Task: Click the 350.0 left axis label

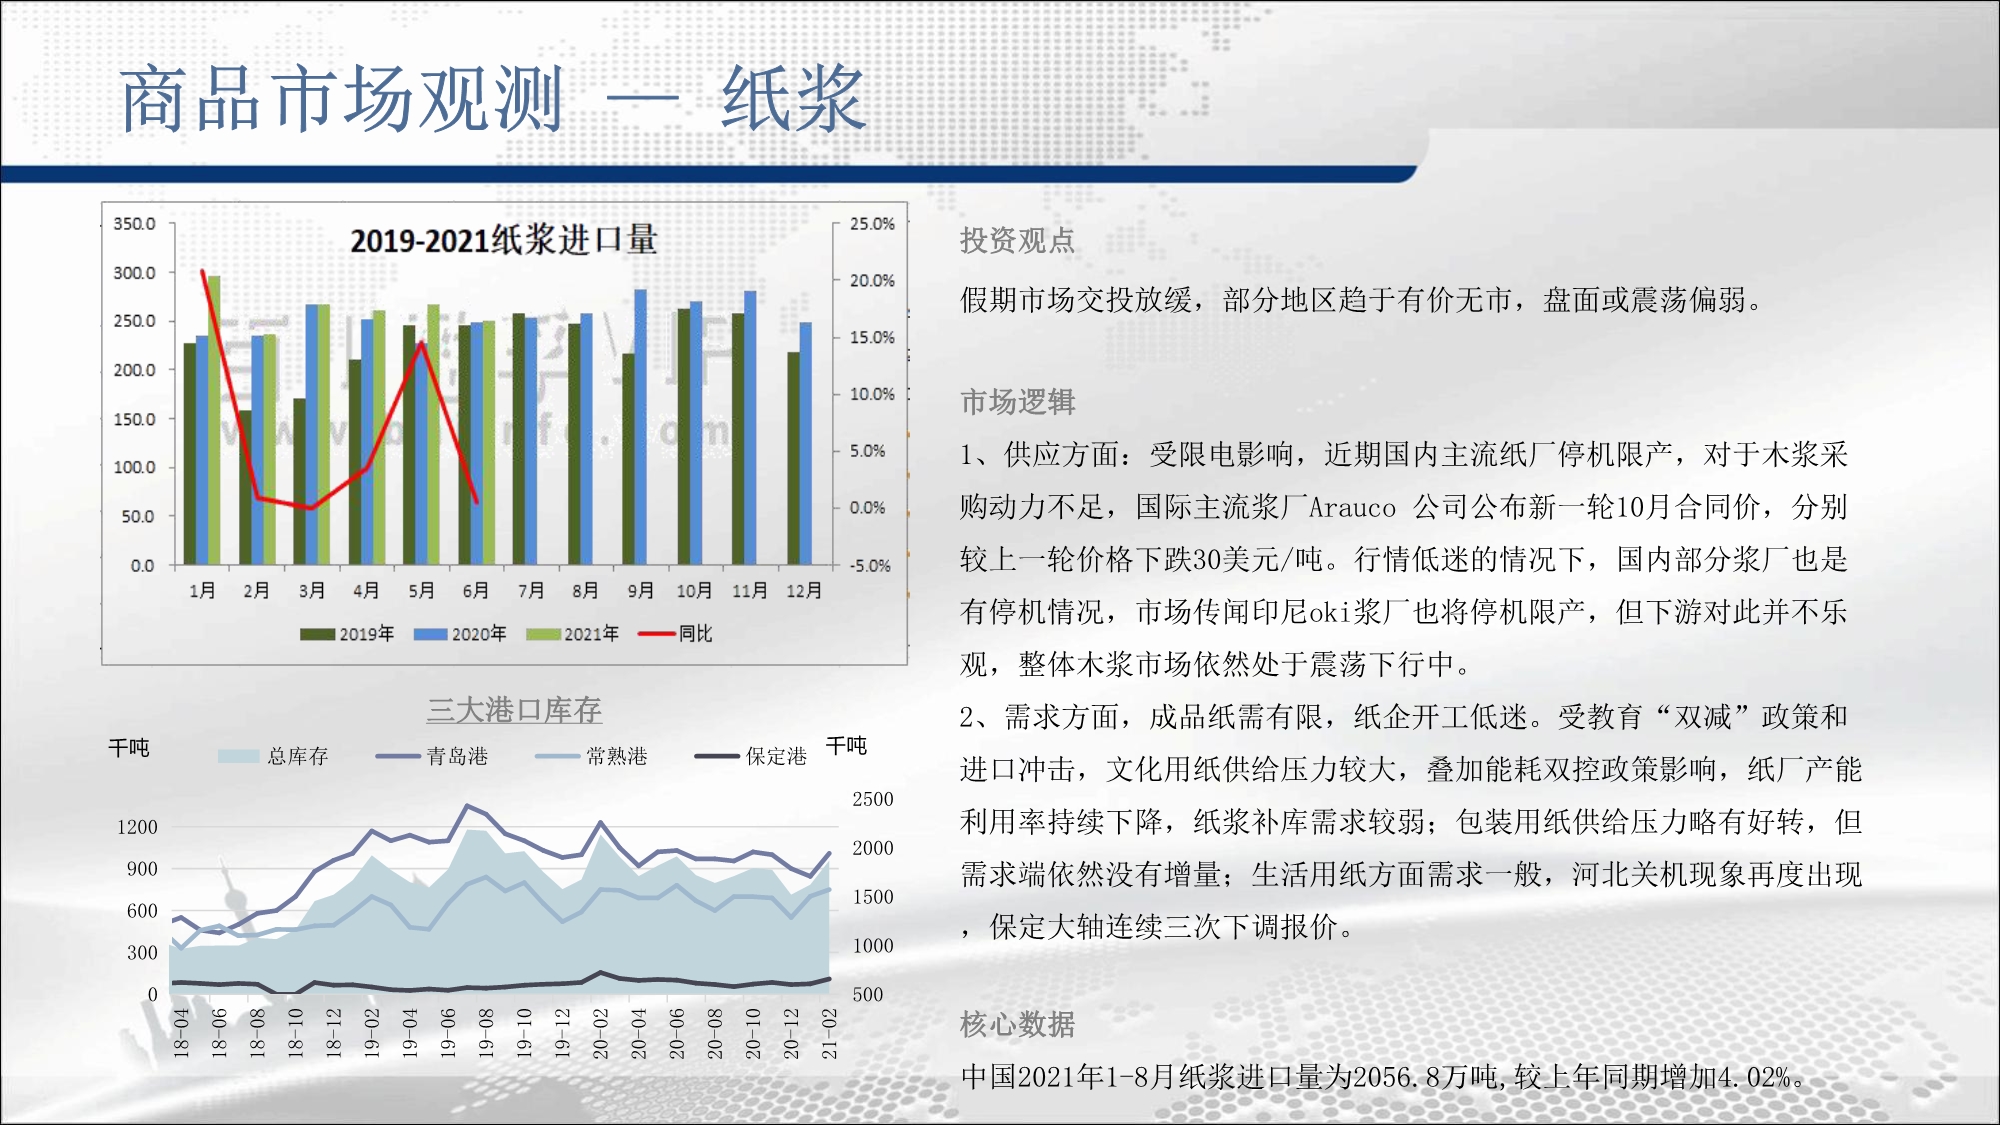Action: 134,223
